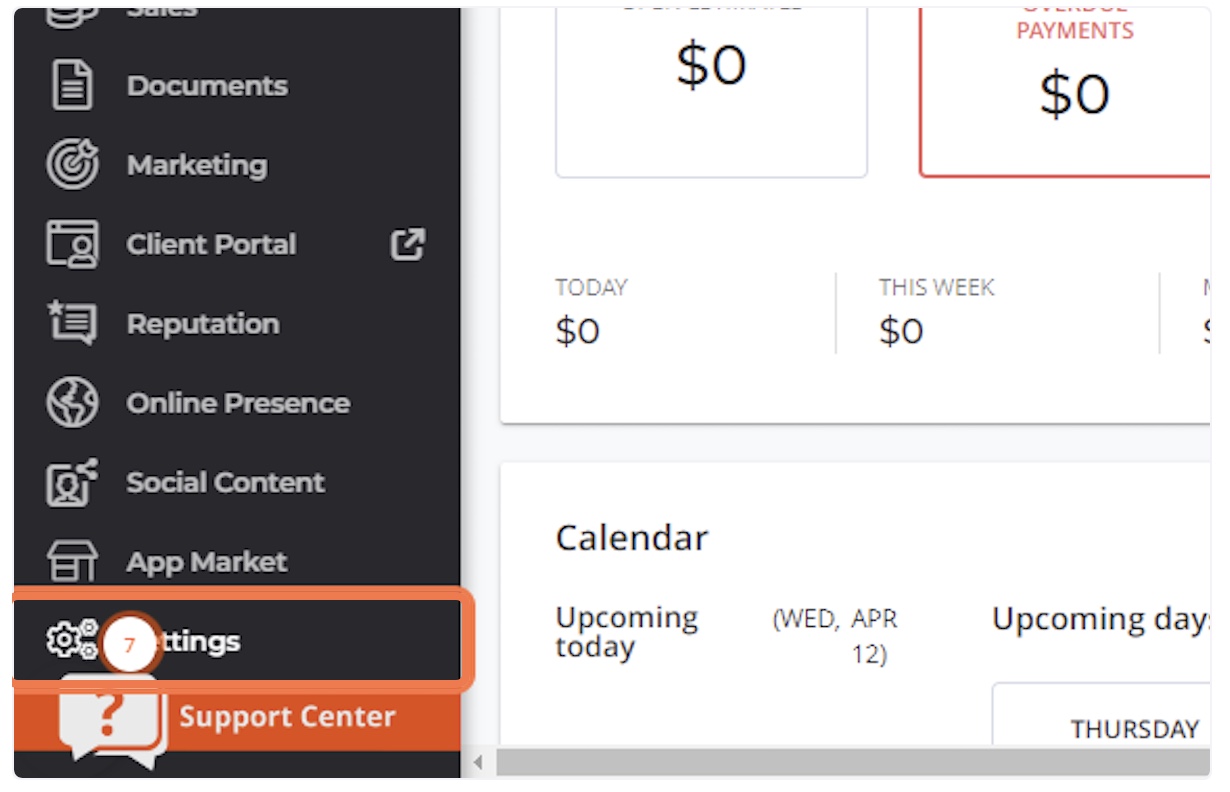The image size is (1230, 792).
Task: Open the Online Presence label
Action: click(238, 403)
